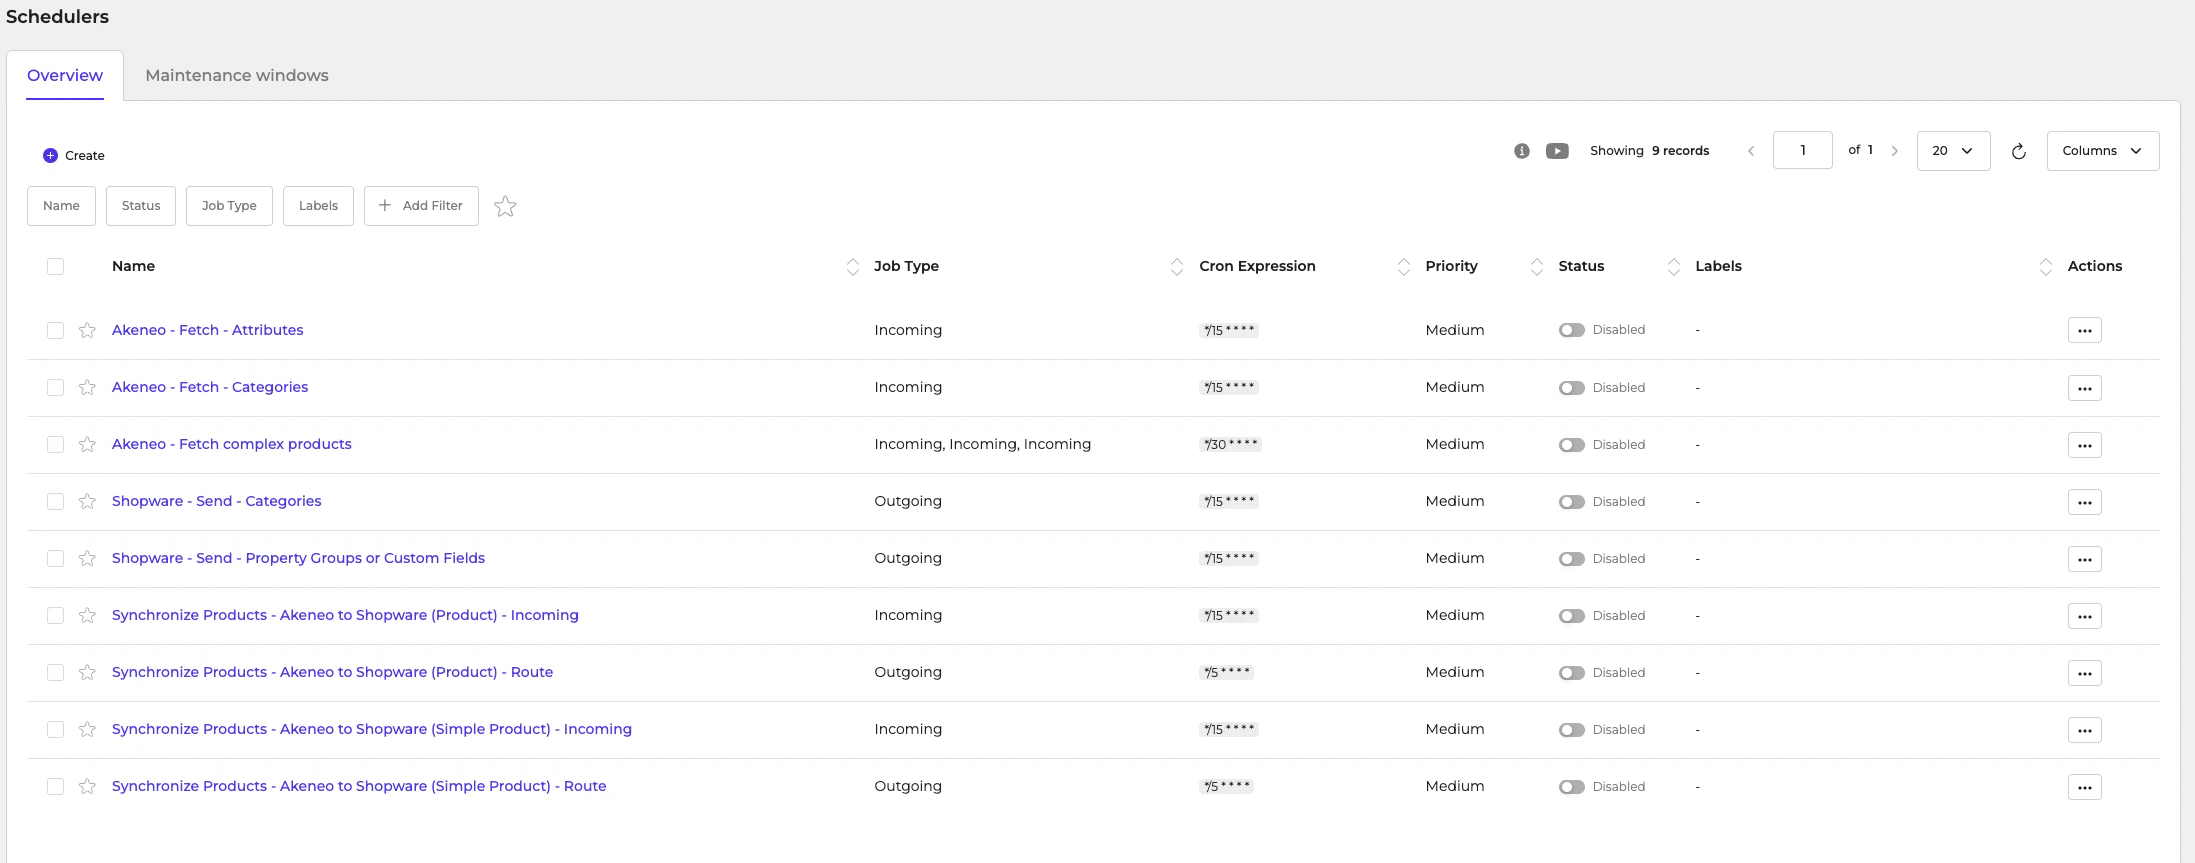Image resolution: width=2195 pixels, height=863 pixels.
Task: Click the info icon near Showing records
Action: point(1521,151)
